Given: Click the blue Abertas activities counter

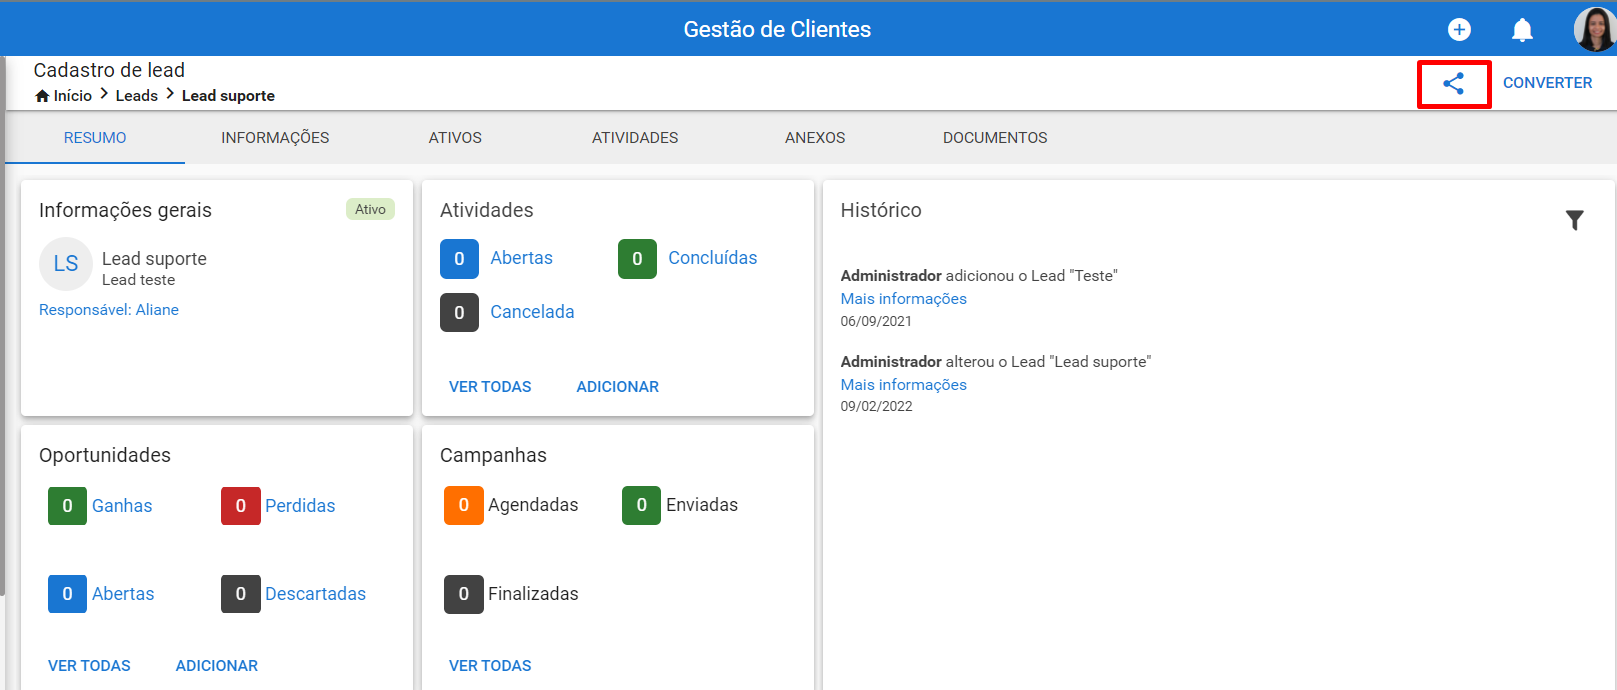Looking at the screenshot, I should (459, 259).
